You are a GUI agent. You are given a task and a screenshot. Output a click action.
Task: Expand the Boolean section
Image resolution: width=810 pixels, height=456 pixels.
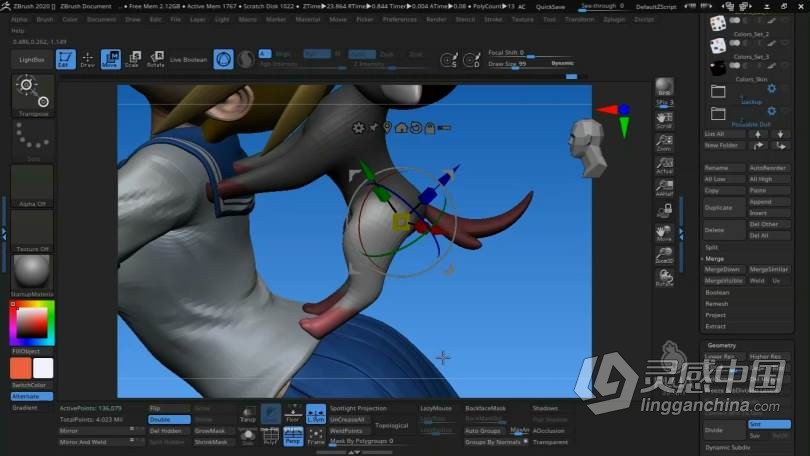[718, 292]
